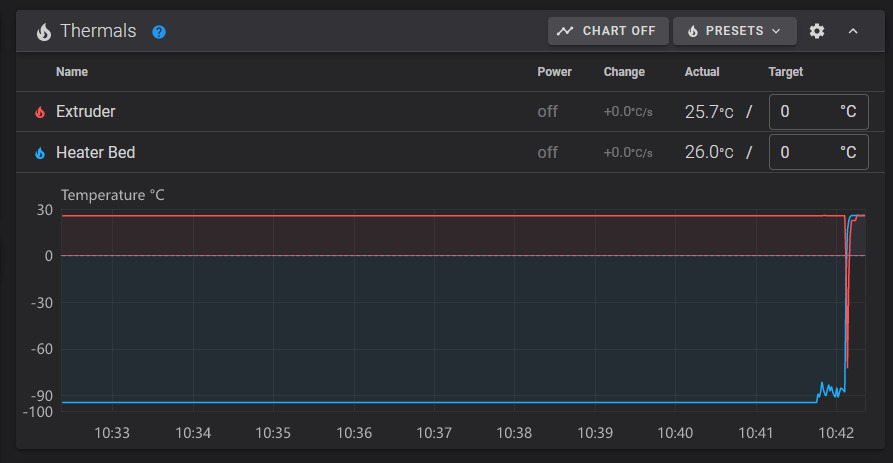Click the 10:33 time label on chart
This screenshot has height=463, width=893.
pyautogui.click(x=112, y=433)
